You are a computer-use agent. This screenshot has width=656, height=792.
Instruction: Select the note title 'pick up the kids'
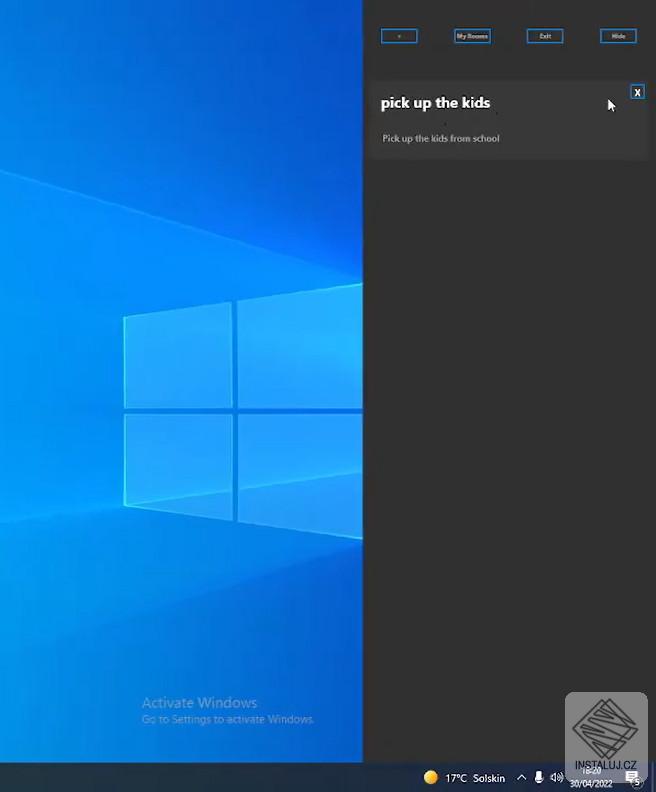click(435, 103)
